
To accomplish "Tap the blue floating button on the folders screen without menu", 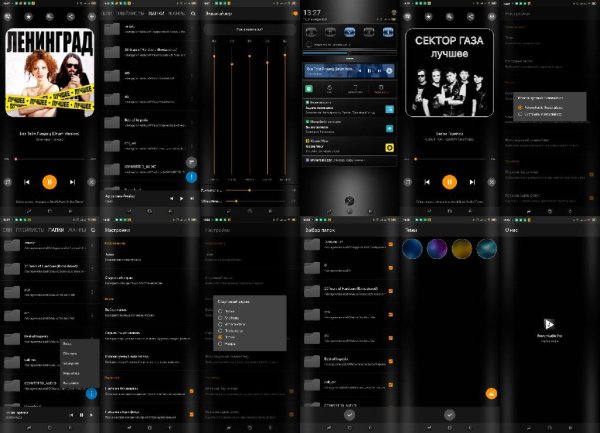I will (x=191, y=177).
